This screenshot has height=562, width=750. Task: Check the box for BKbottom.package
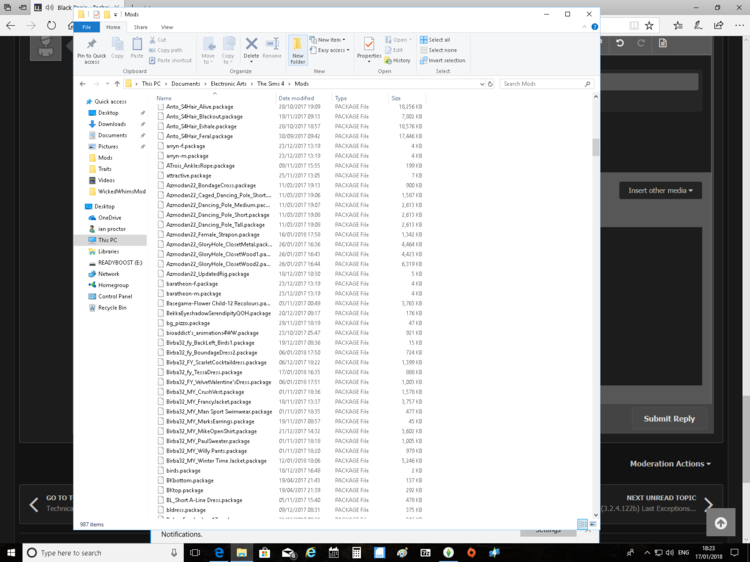161,480
